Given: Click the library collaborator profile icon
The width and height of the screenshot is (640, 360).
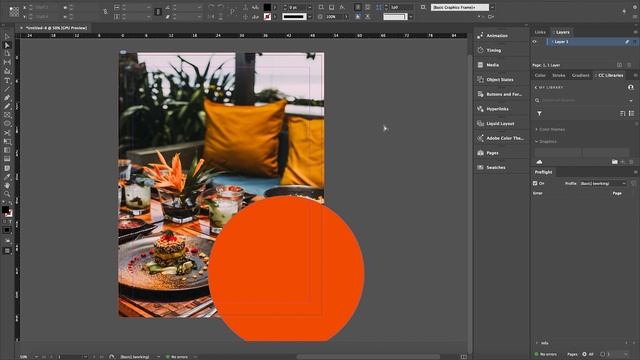Looking at the screenshot, I should point(631,87).
